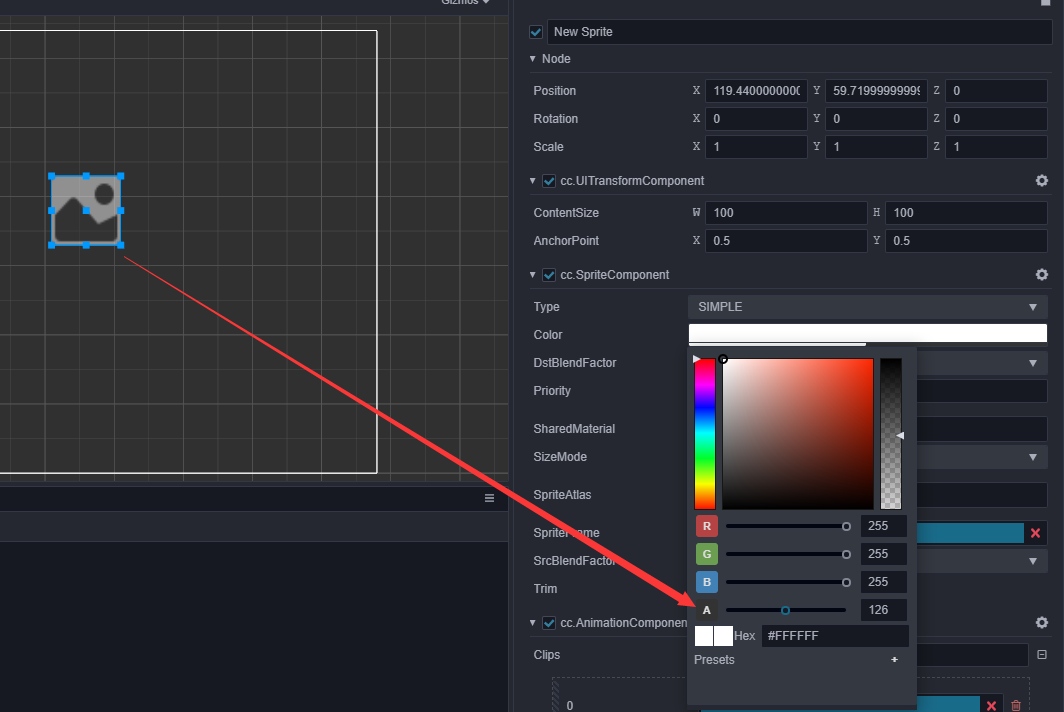Edit the B value field 255
Image resolution: width=1064 pixels, height=712 pixels.
click(884, 582)
